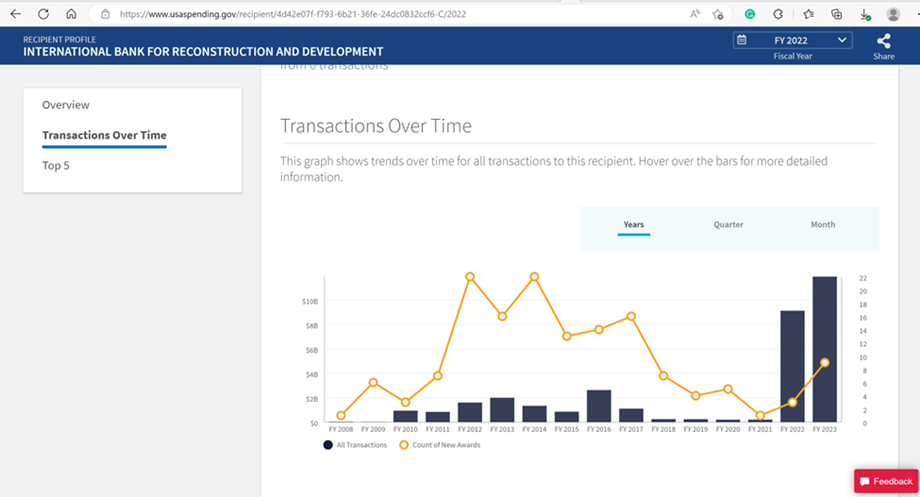This screenshot has height=497, width=920.
Task: Add this page to favorites
Action: pyautogui.click(x=718, y=14)
